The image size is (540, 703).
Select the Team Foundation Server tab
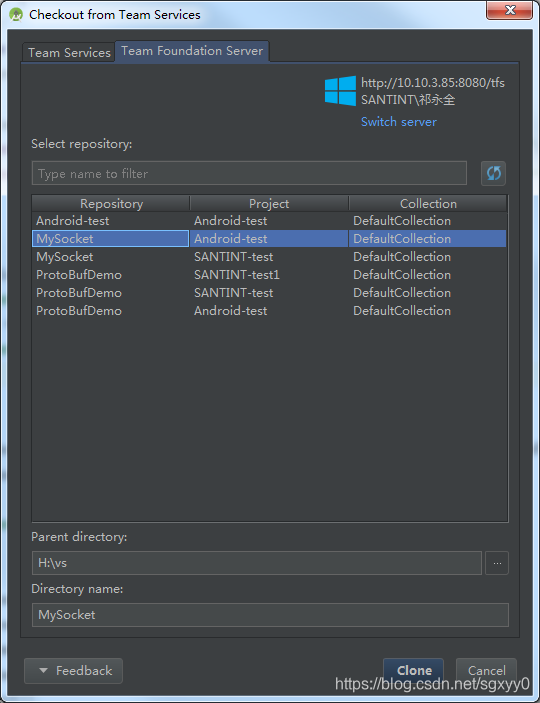(192, 51)
